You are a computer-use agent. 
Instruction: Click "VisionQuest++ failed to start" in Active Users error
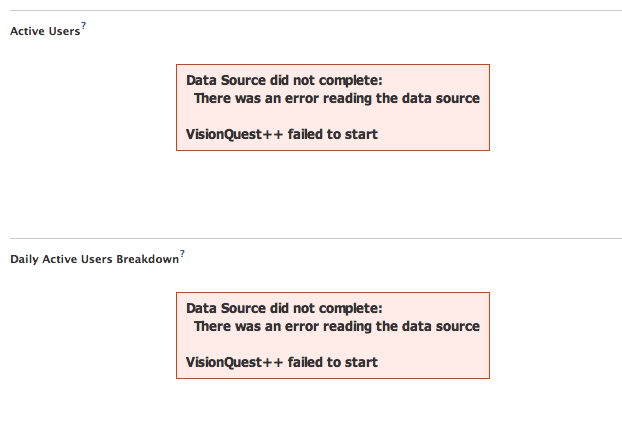(282, 135)
